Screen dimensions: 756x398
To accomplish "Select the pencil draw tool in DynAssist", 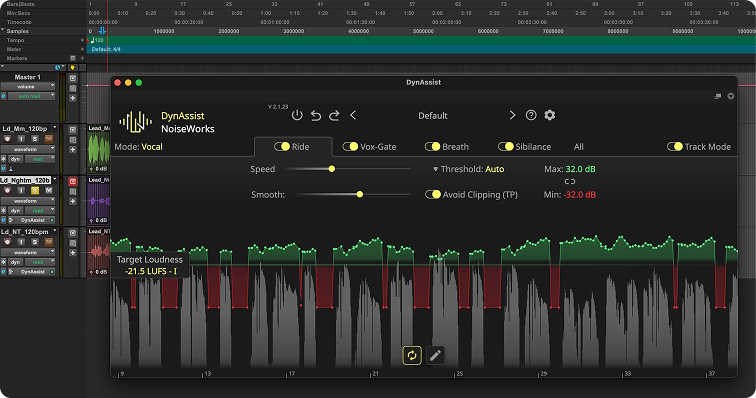I will click(x=435, y=356).
